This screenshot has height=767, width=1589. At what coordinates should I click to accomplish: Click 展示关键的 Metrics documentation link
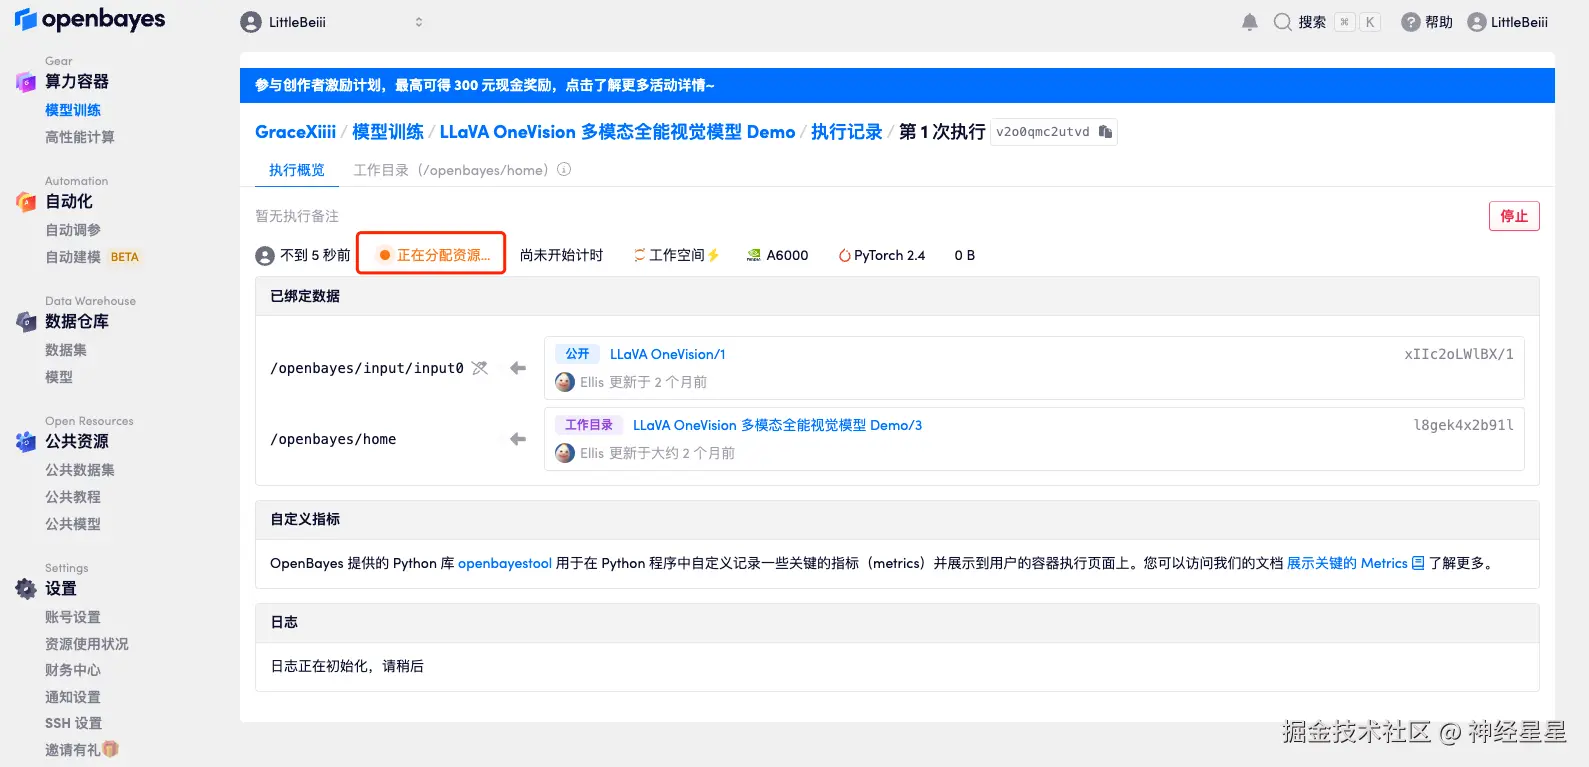coord(1347,563)
